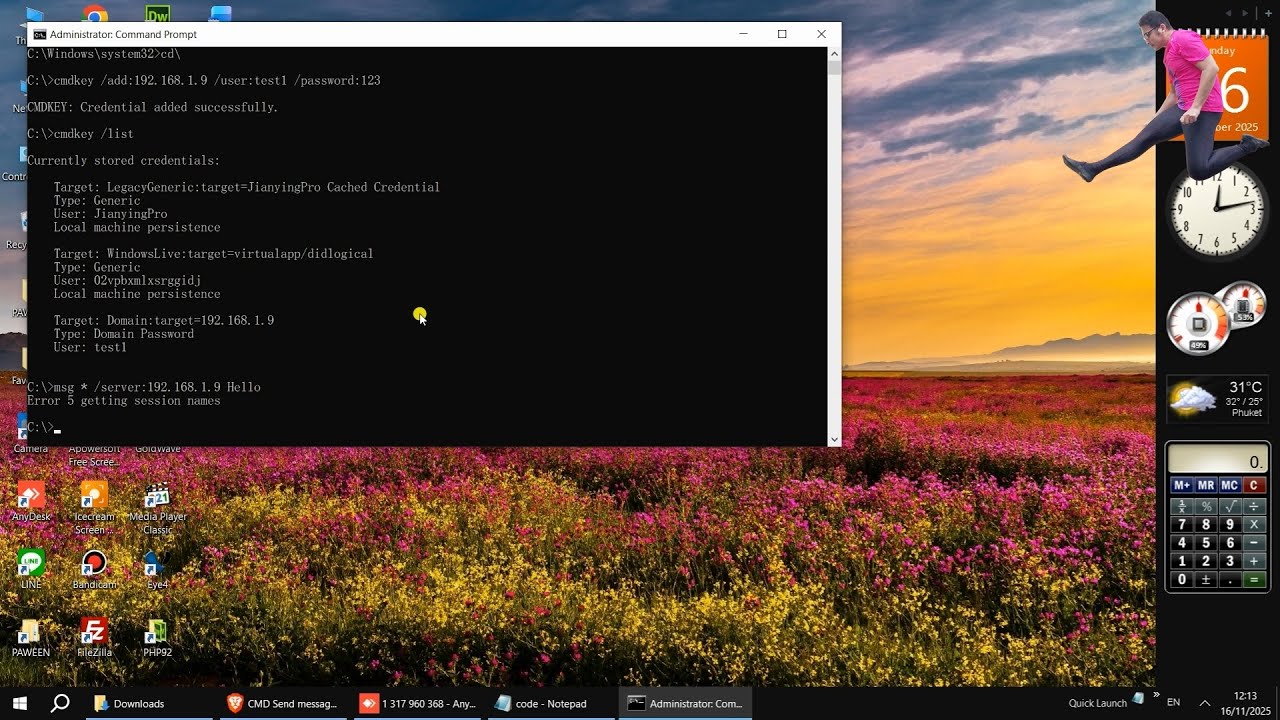
Task: Switch to 'code - Notepad' taskbar window
Action: [551, 703]
